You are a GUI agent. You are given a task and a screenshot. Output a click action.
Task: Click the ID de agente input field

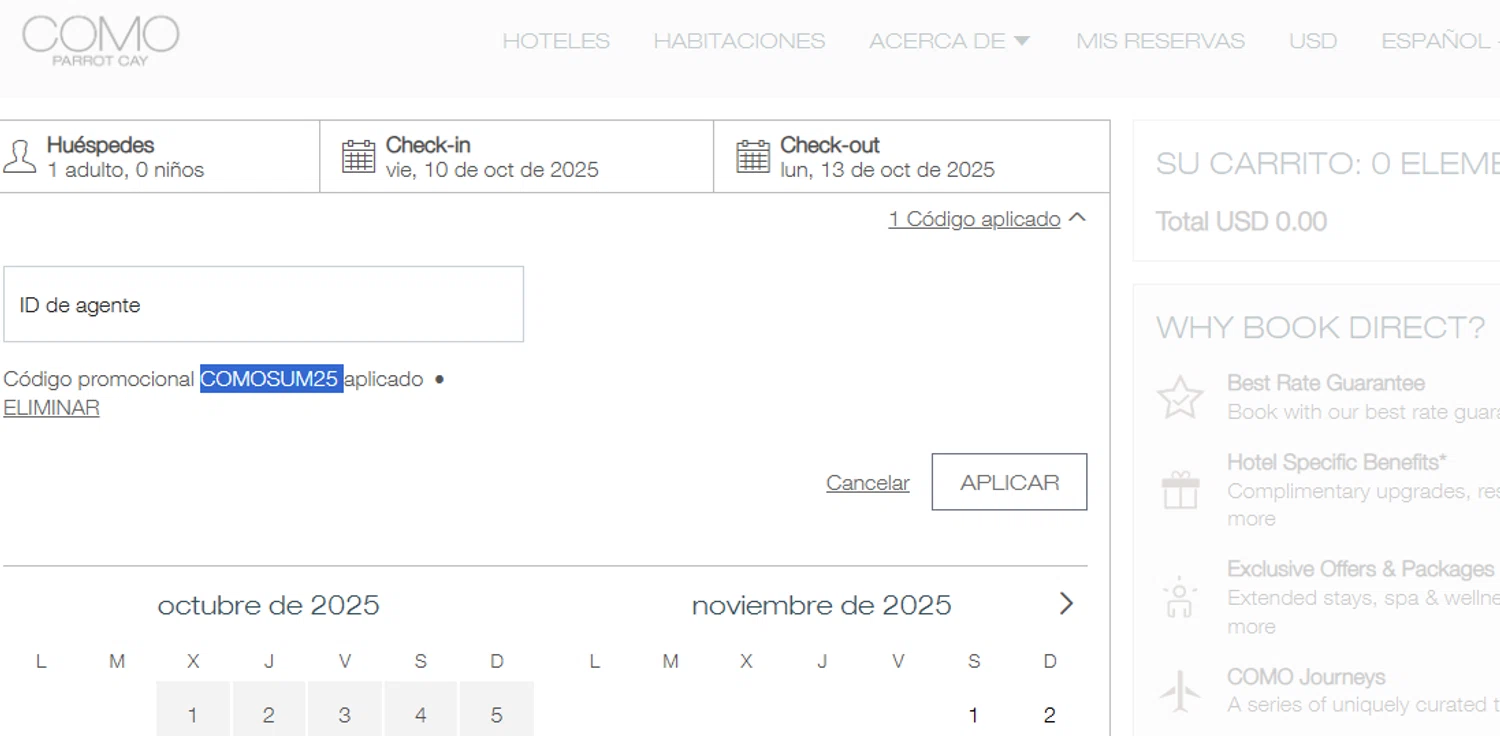click(x=263, y=304)
